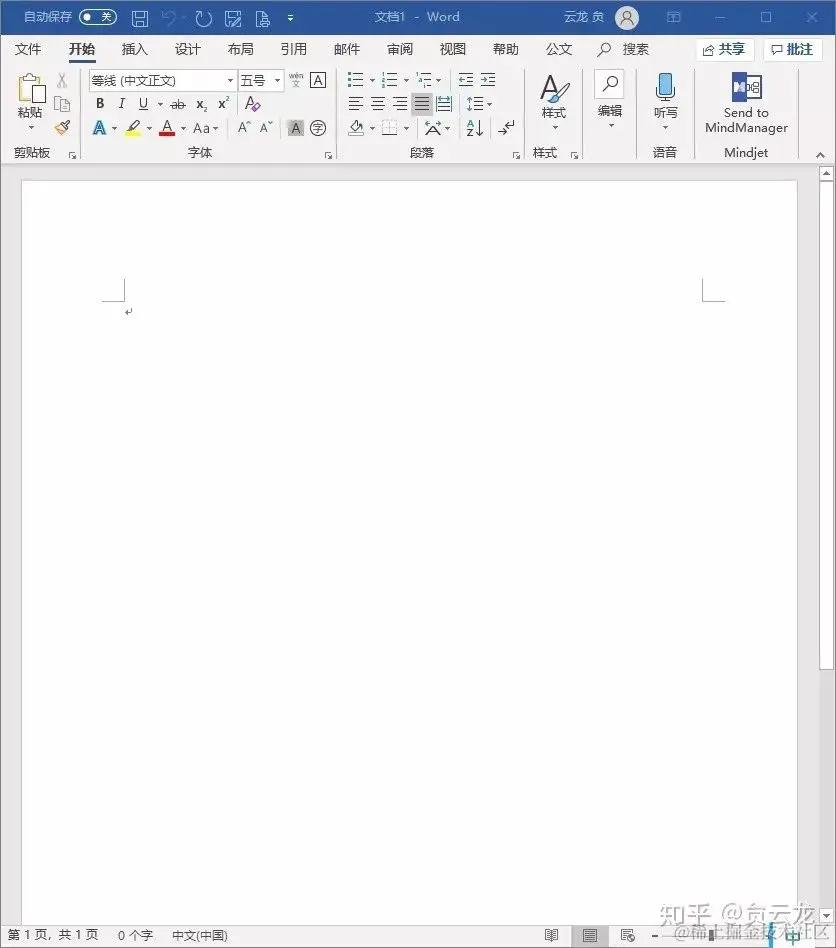Image resolution: width=836 pixels, height=948 pixels.
Task: Switch to the 插入 Insert tab
Action: (135, 50)
